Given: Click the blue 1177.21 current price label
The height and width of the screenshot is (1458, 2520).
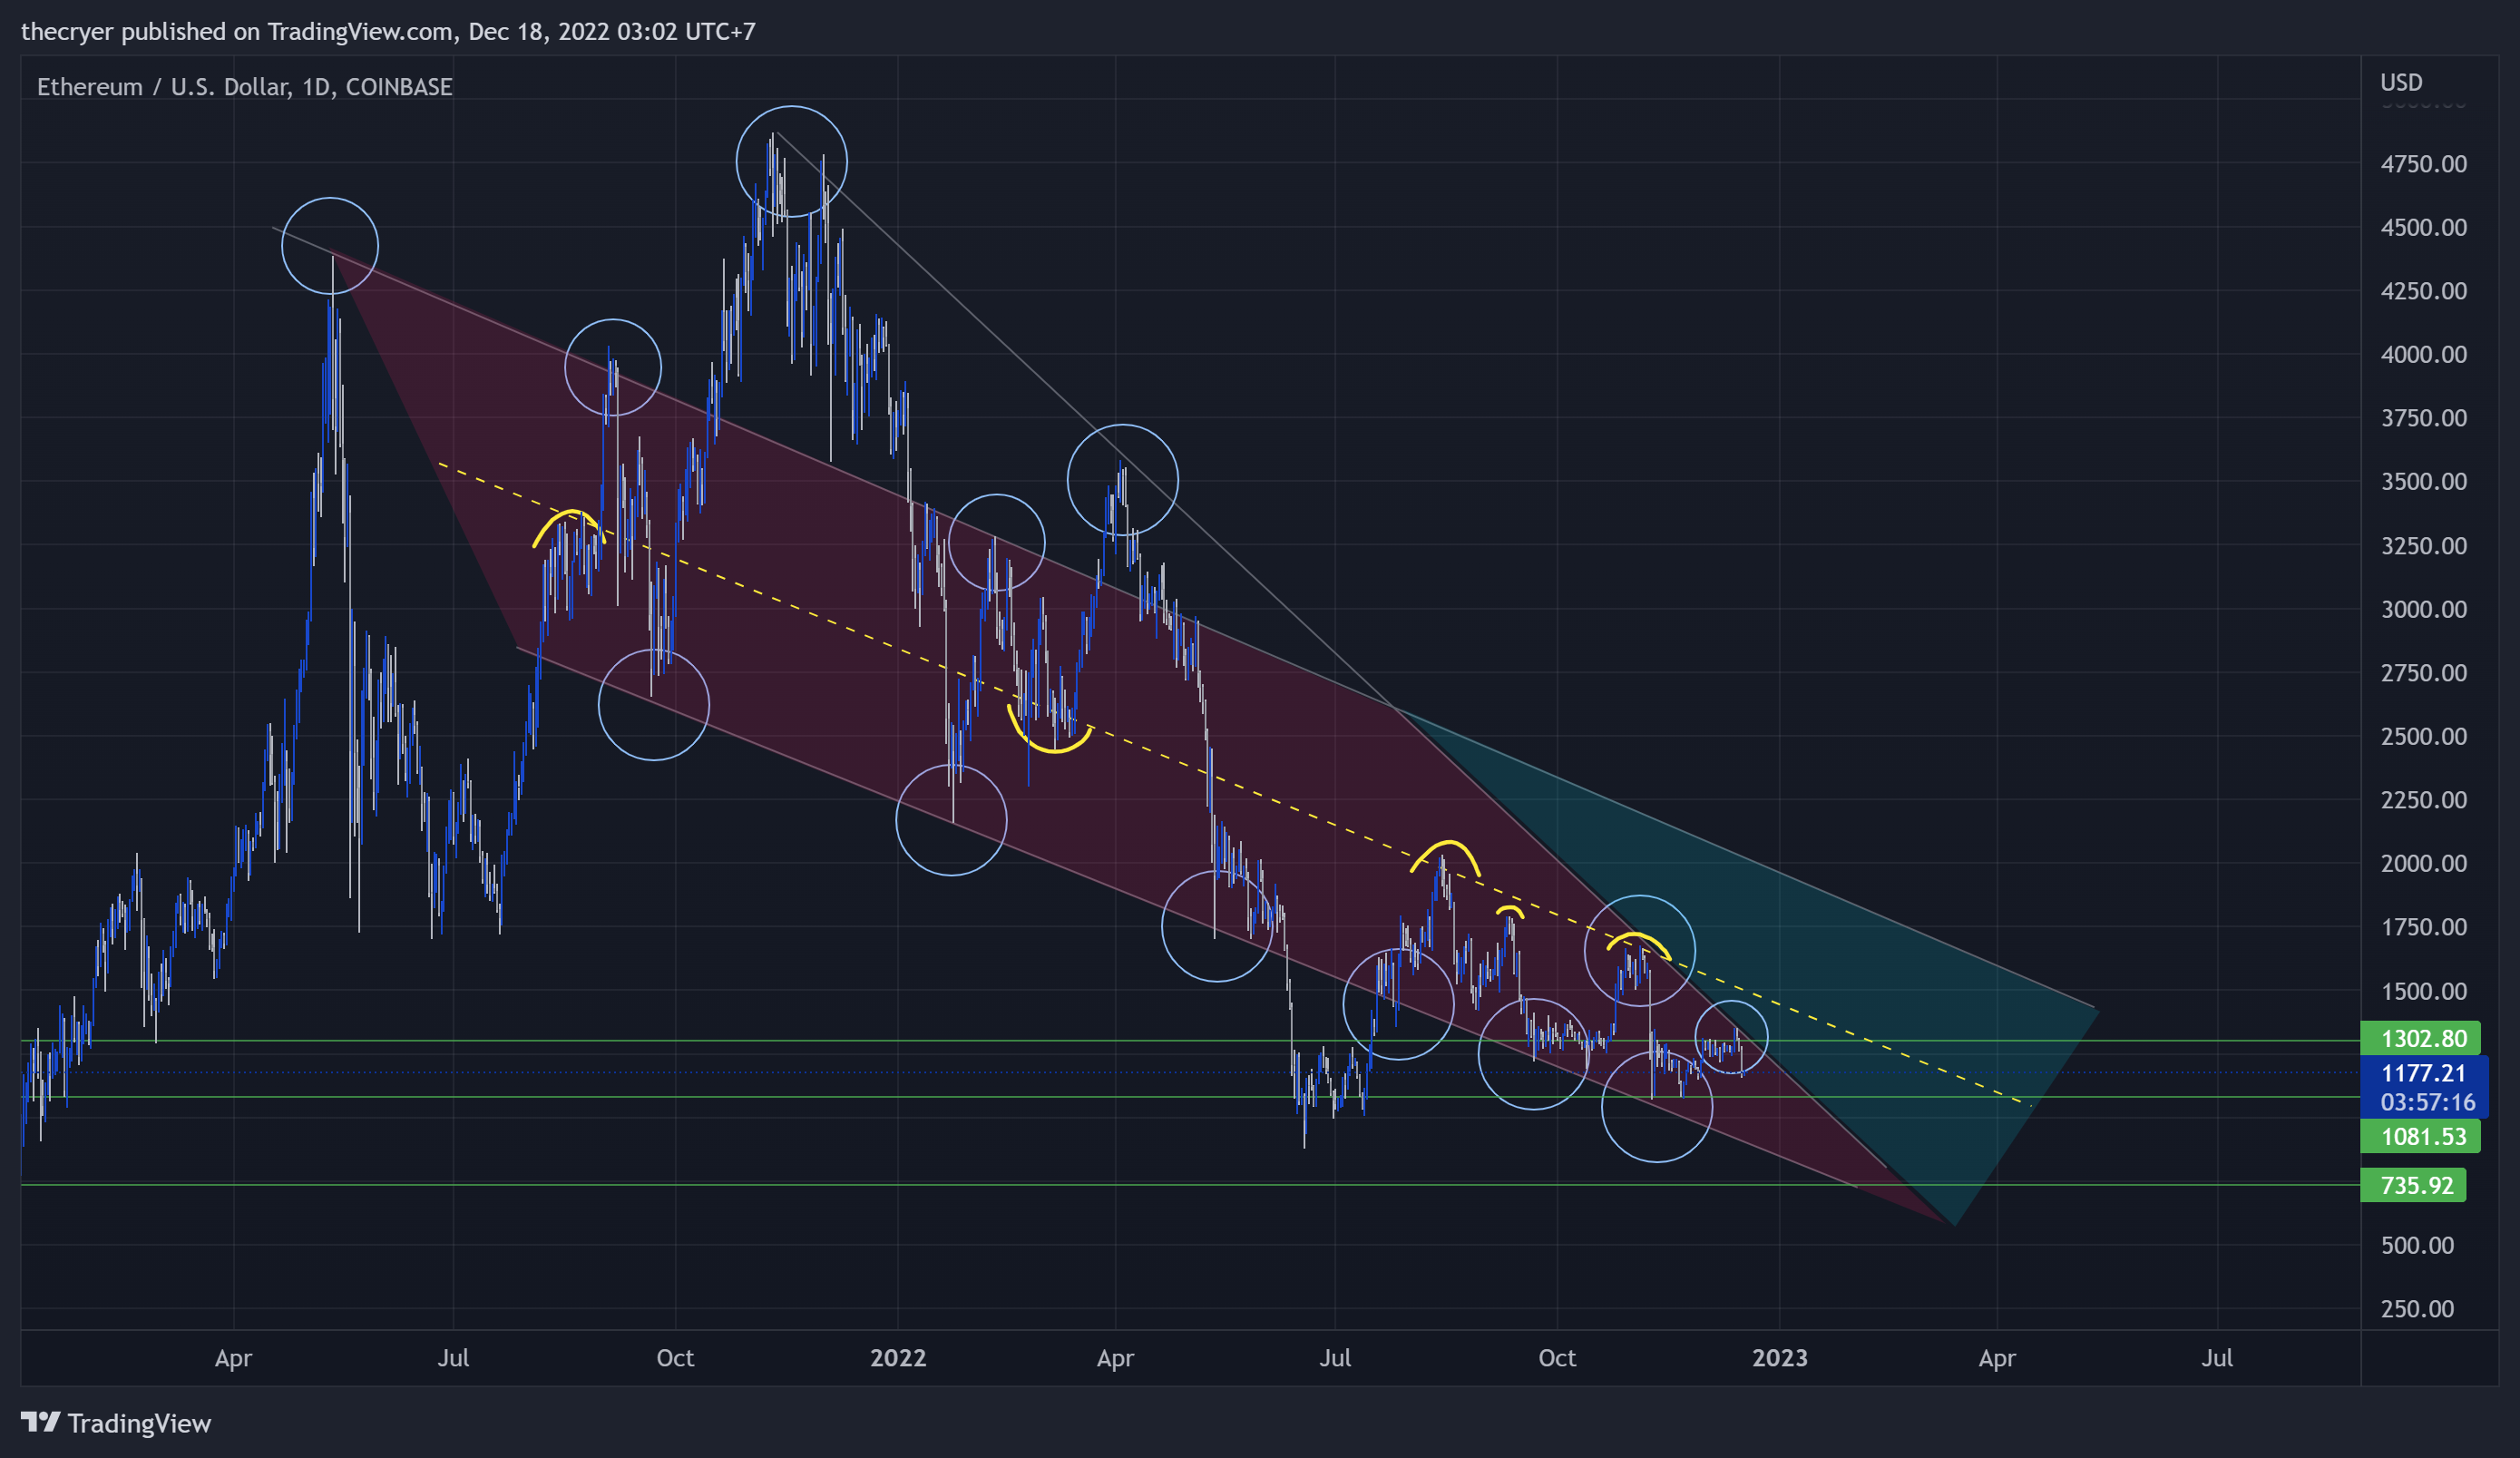Looking at the screenshot, I should pyautogui.click(x=2423, y=1073).
